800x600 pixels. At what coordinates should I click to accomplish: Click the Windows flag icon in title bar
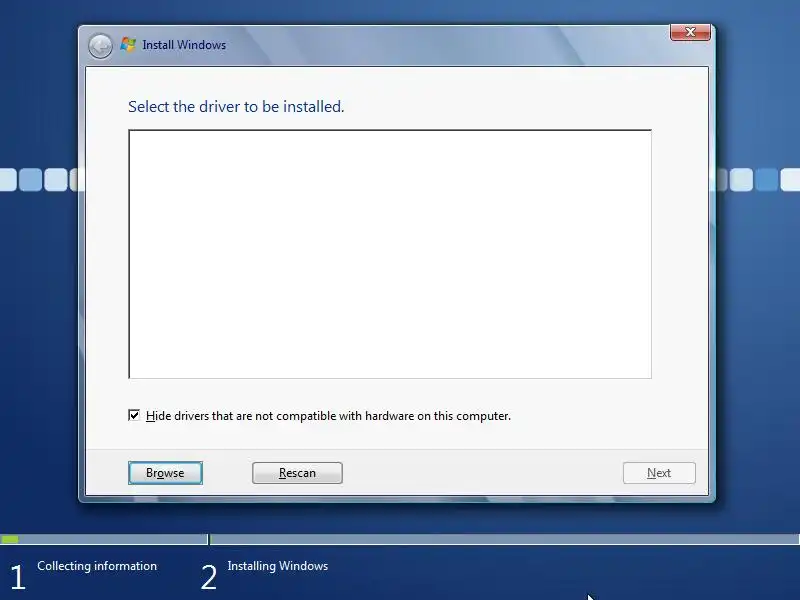[128, 45]
